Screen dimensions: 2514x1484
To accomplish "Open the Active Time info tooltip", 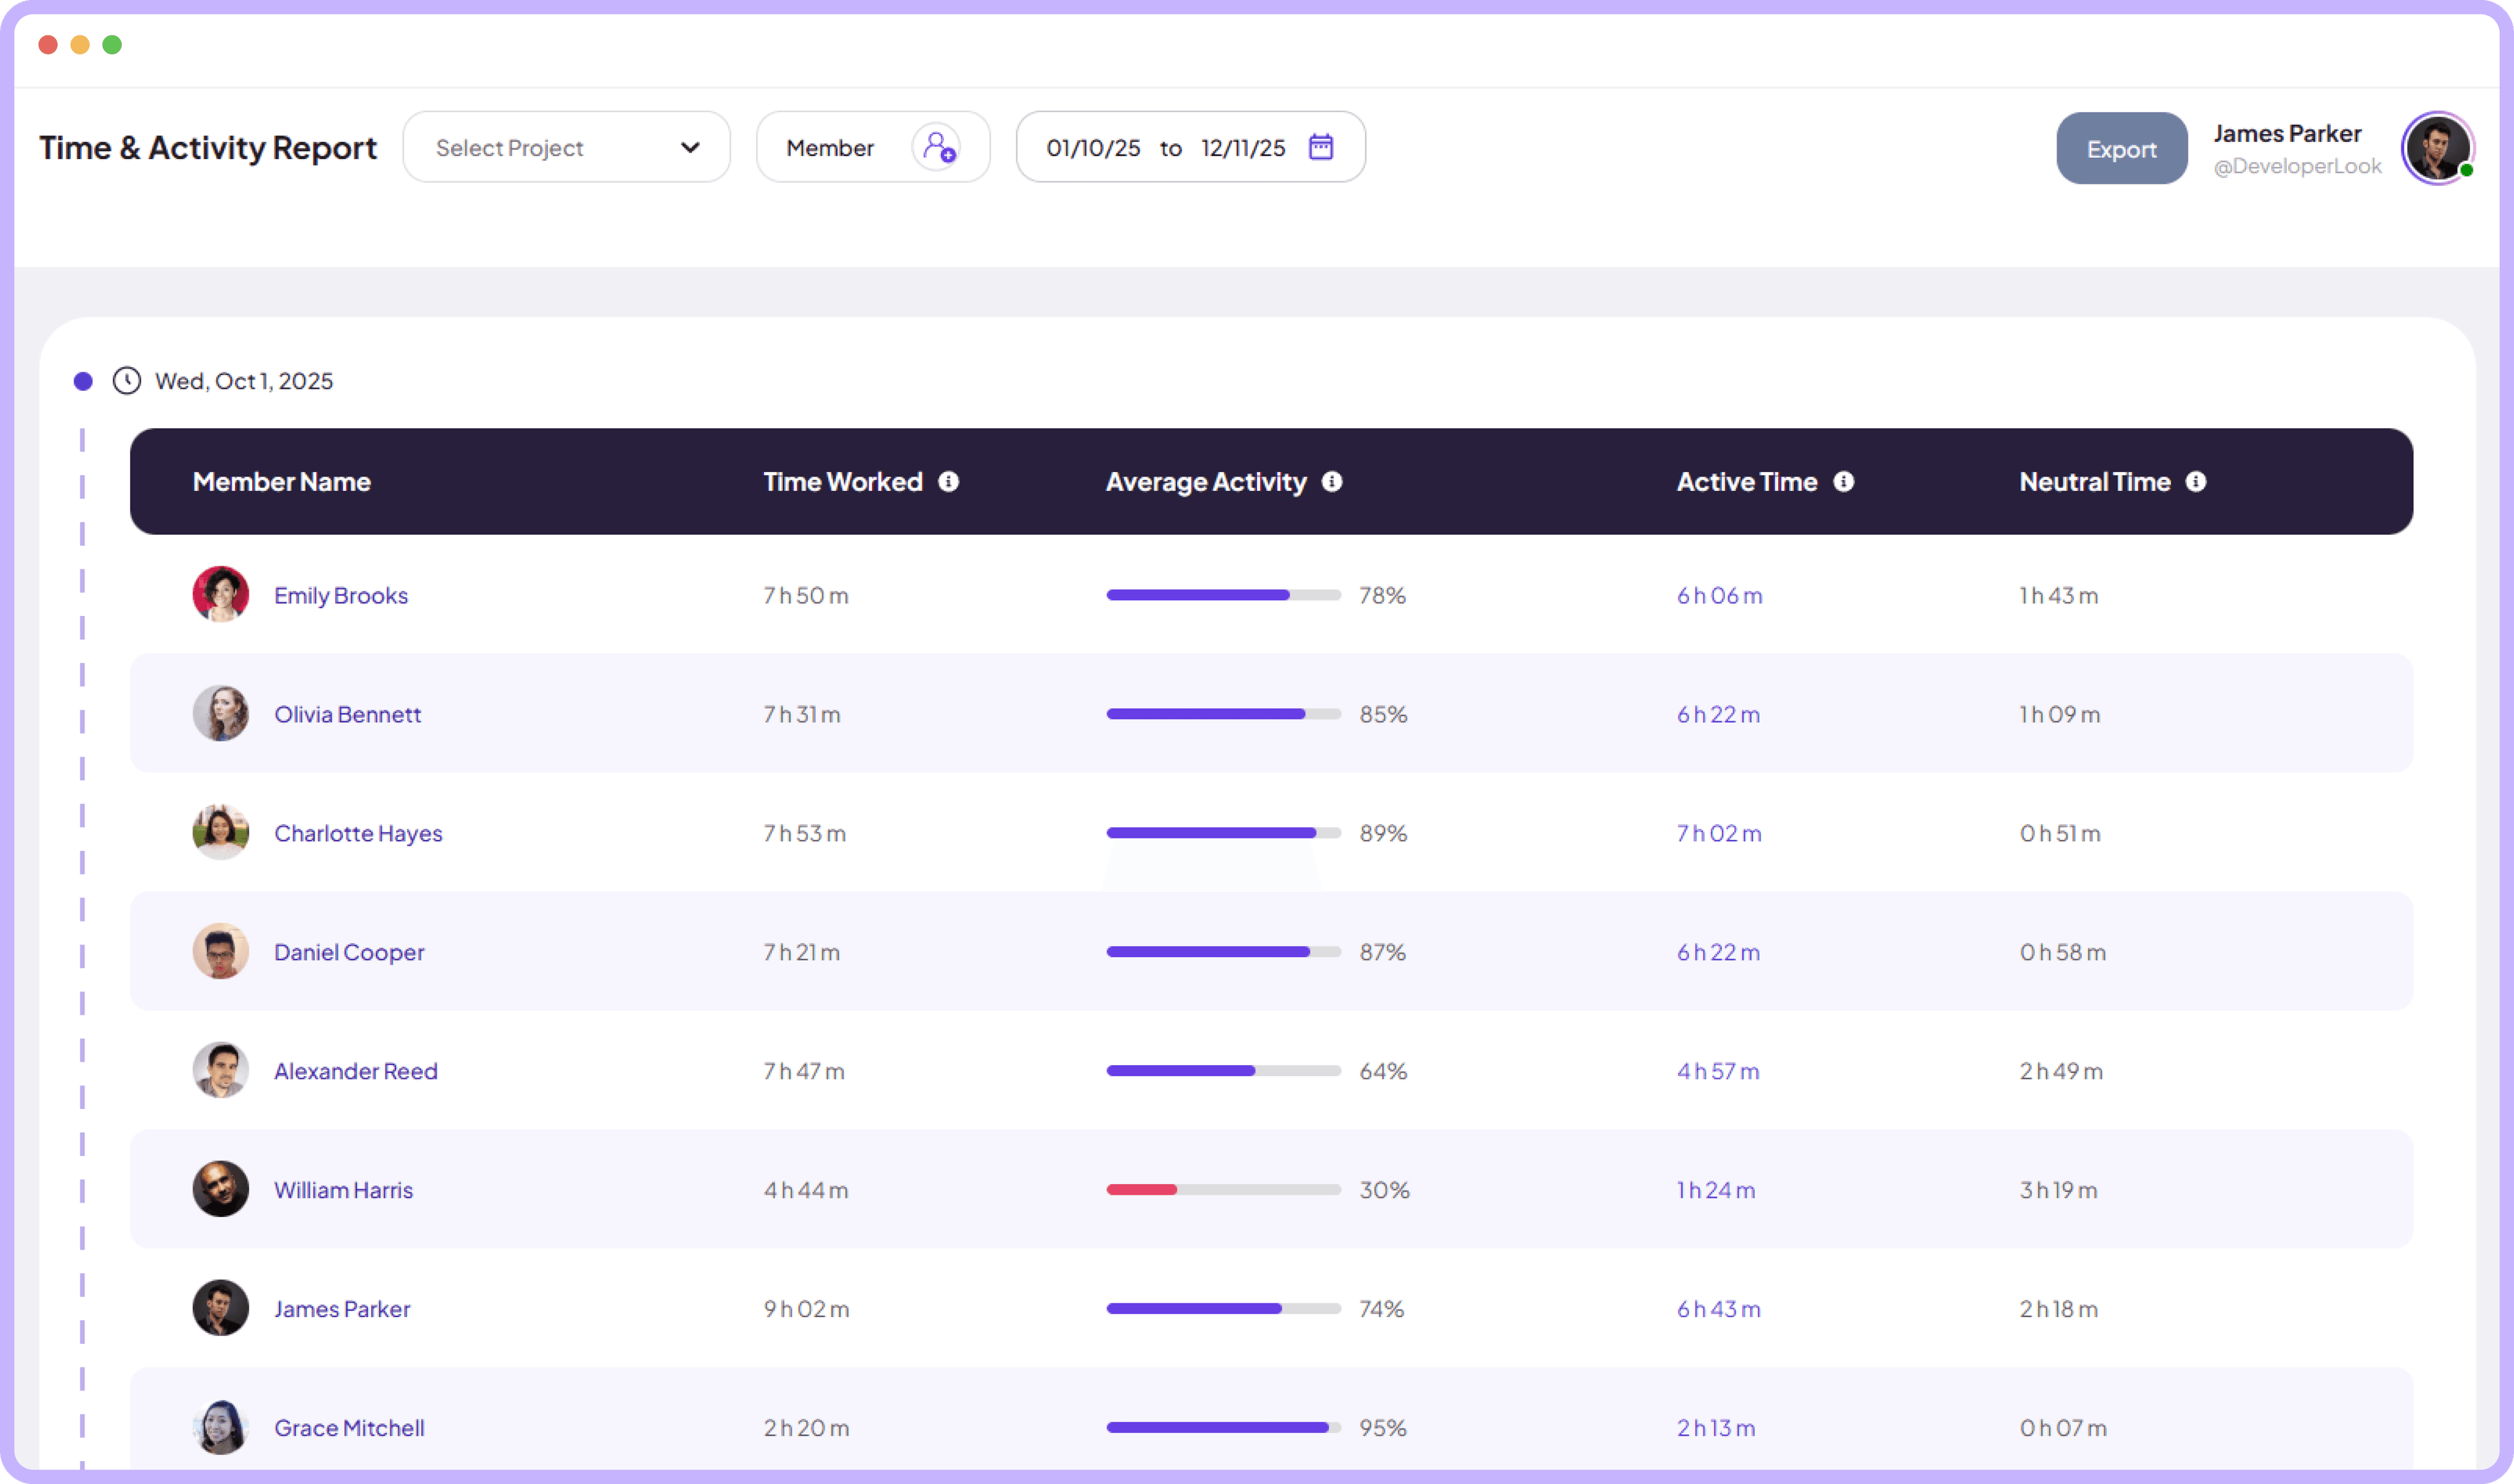I will pos(1845,481).
